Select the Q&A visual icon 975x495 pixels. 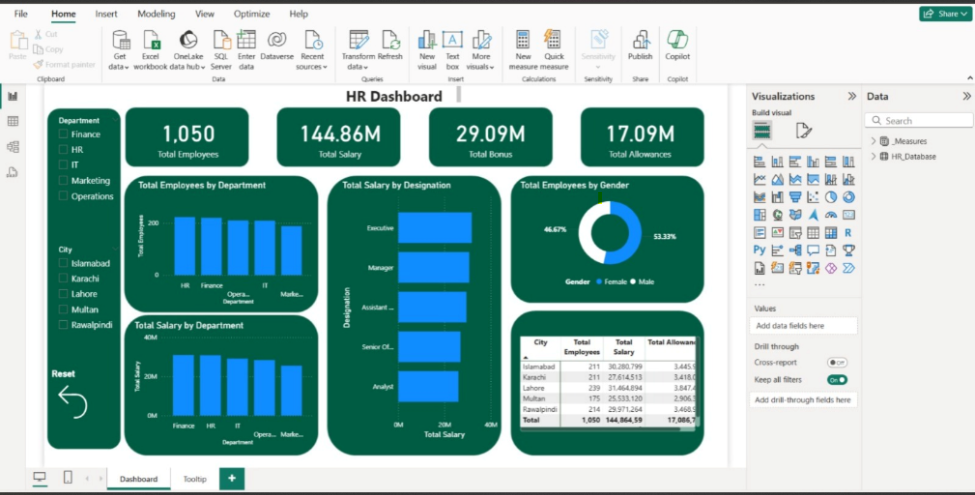click(x=813, y=250)
